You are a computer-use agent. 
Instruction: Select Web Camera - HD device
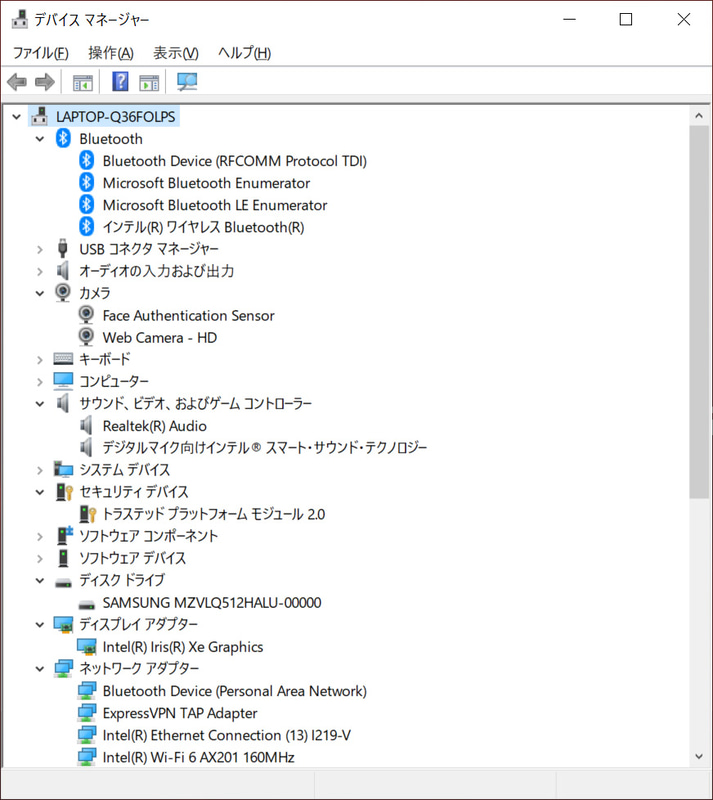160,337
